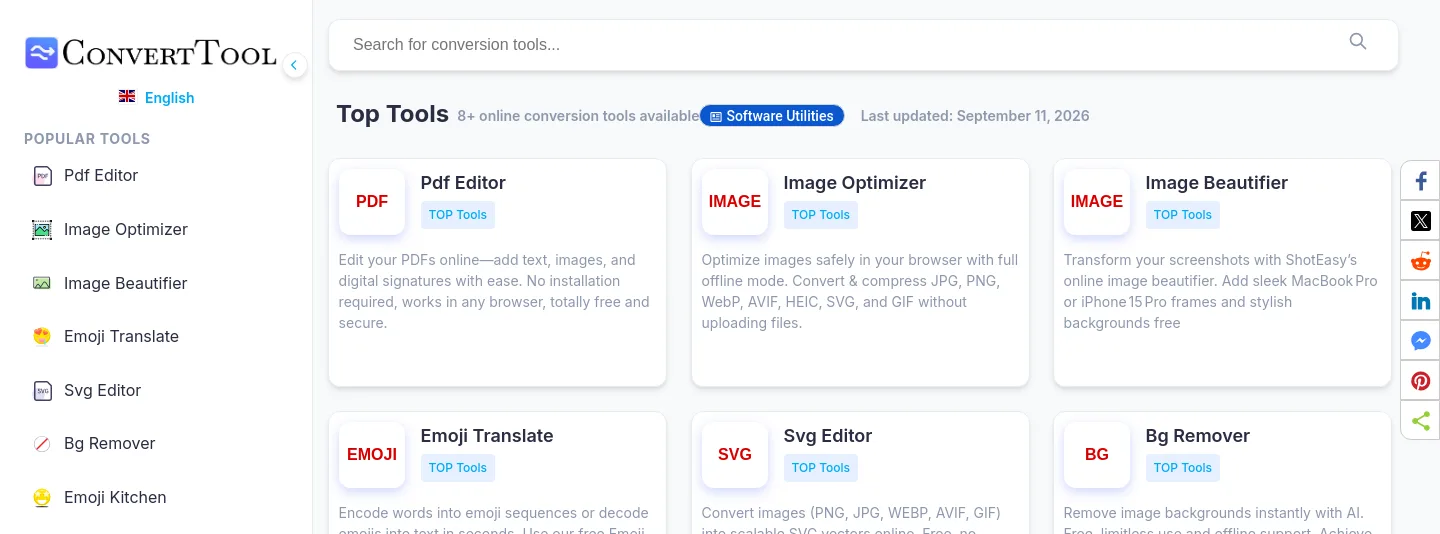Click the ConvertTool logo icon
Screen dimensions: 1440x534
42,53
